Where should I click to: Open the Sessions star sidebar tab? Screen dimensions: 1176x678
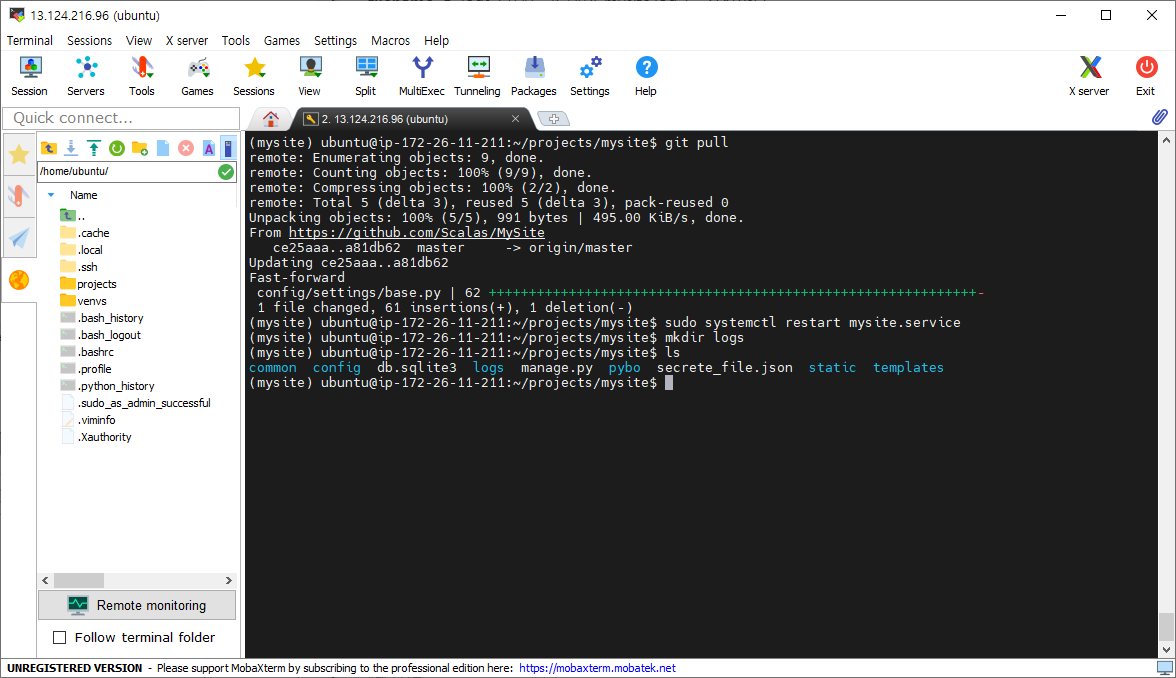19,154
